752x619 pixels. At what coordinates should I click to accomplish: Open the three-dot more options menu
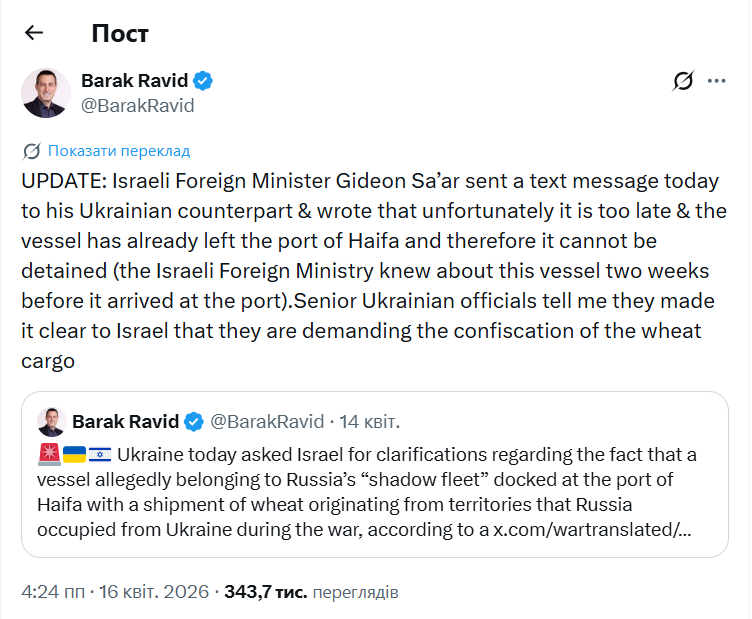pyautogui.click(x=716, y=81)
